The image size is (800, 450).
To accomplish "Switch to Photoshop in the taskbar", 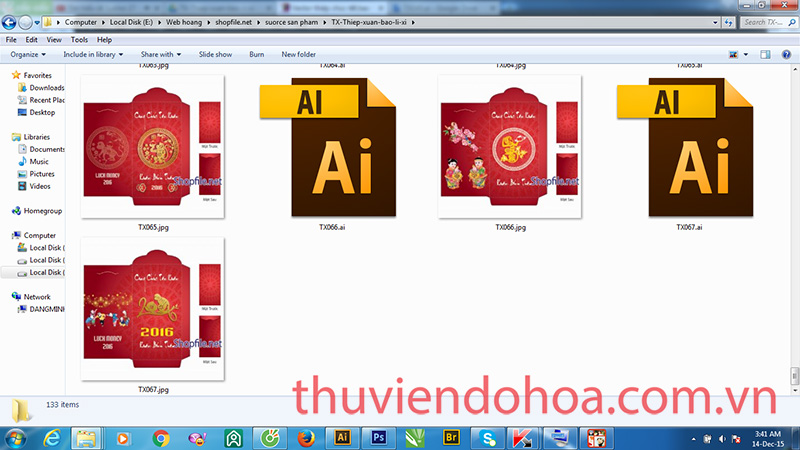I will pyautogui.click(x=379, y=438).
